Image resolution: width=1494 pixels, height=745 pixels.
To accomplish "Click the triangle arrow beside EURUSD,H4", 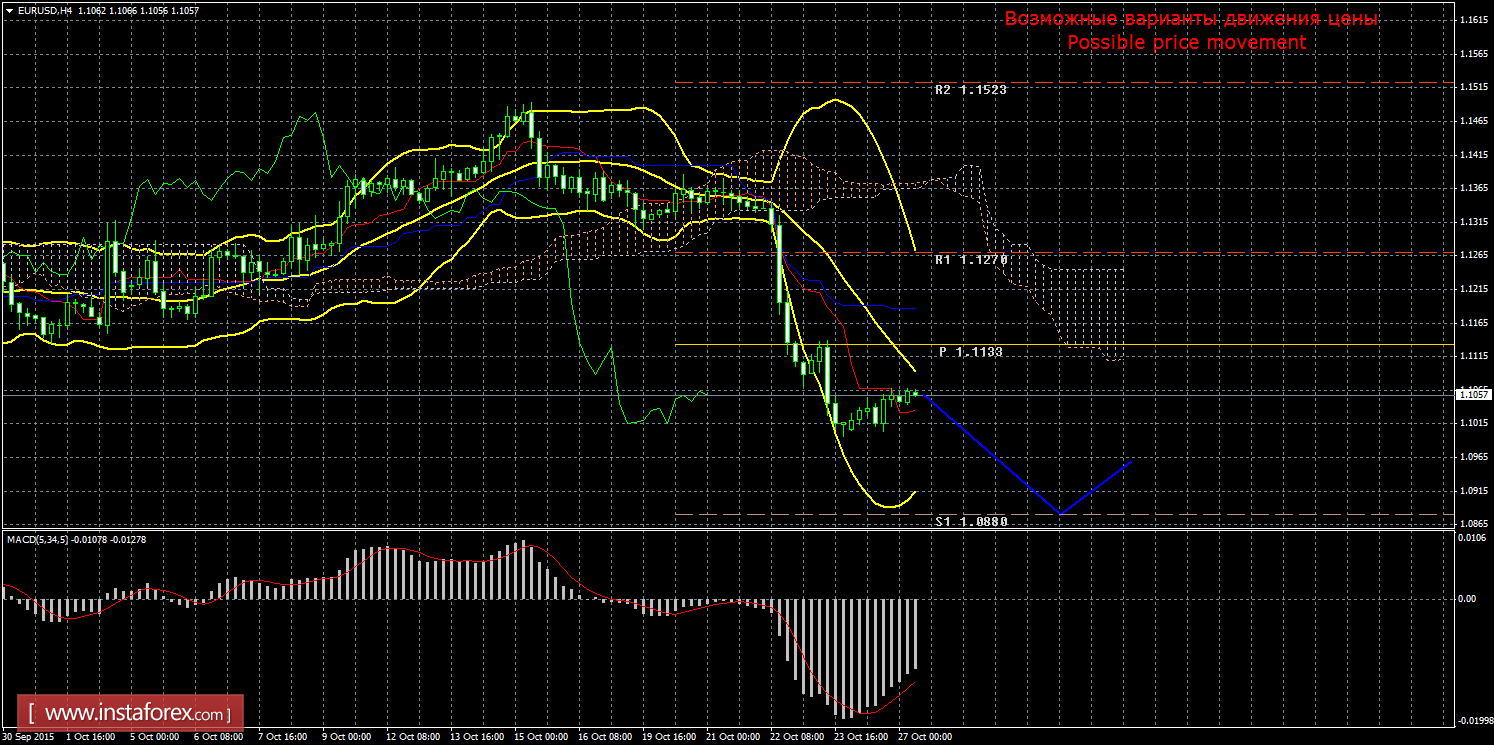I will point(9,9).
